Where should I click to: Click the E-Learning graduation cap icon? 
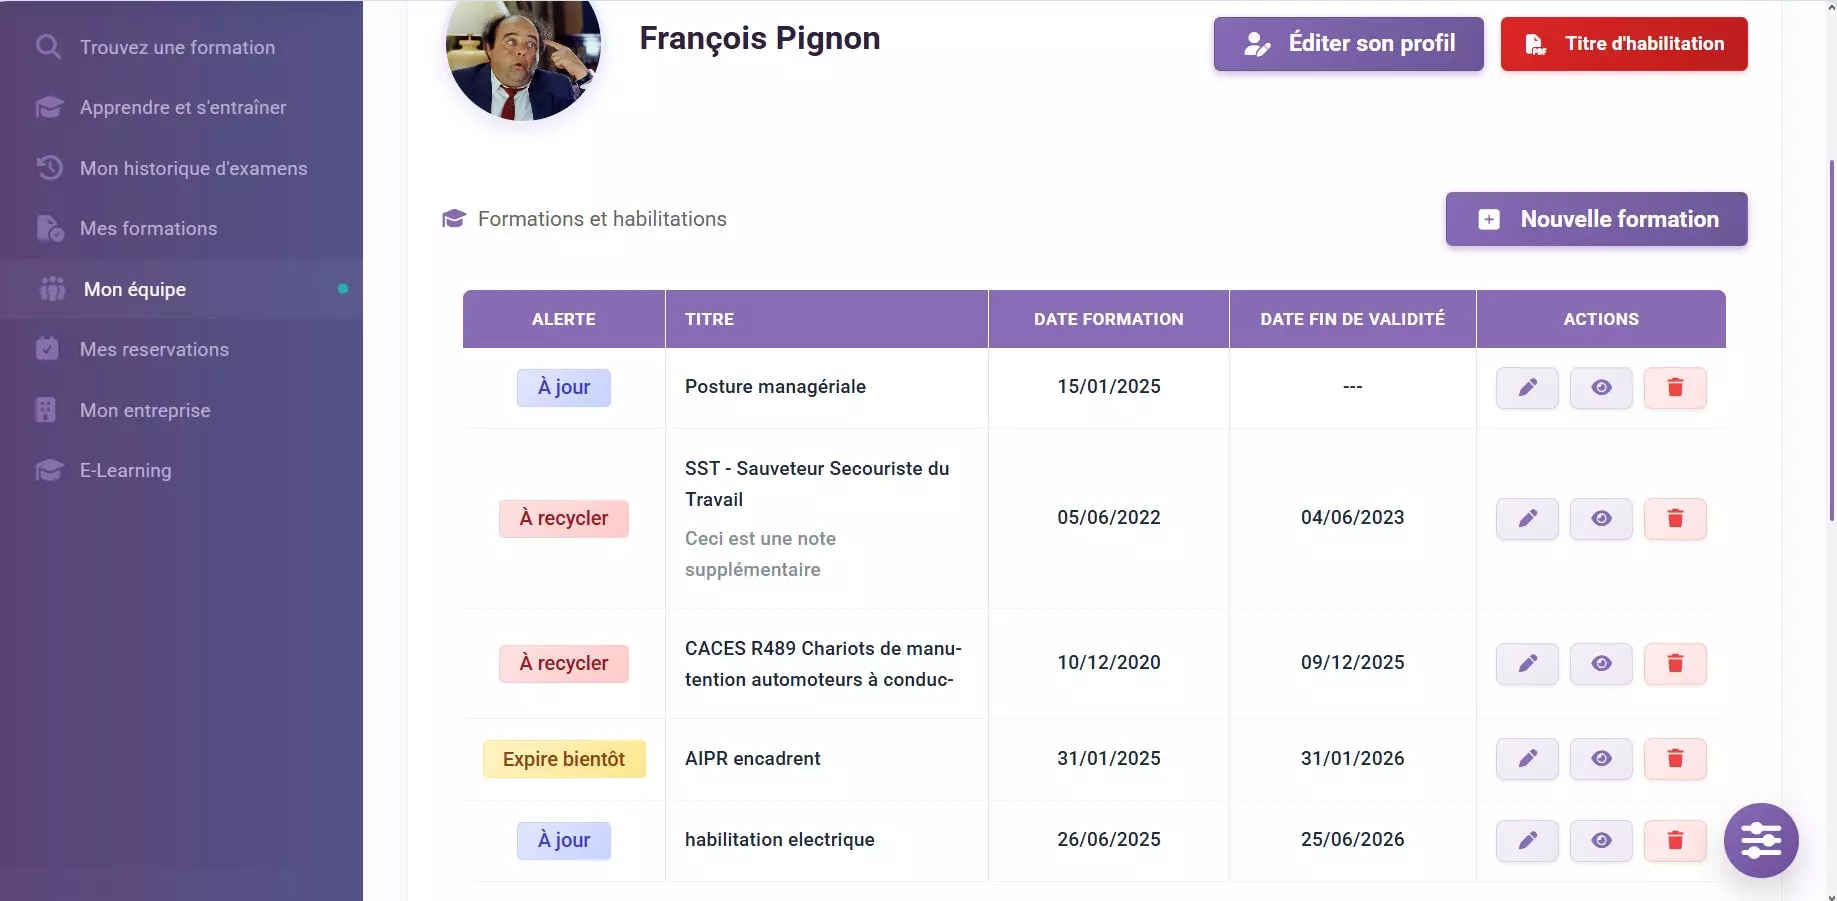pos(50,470)
